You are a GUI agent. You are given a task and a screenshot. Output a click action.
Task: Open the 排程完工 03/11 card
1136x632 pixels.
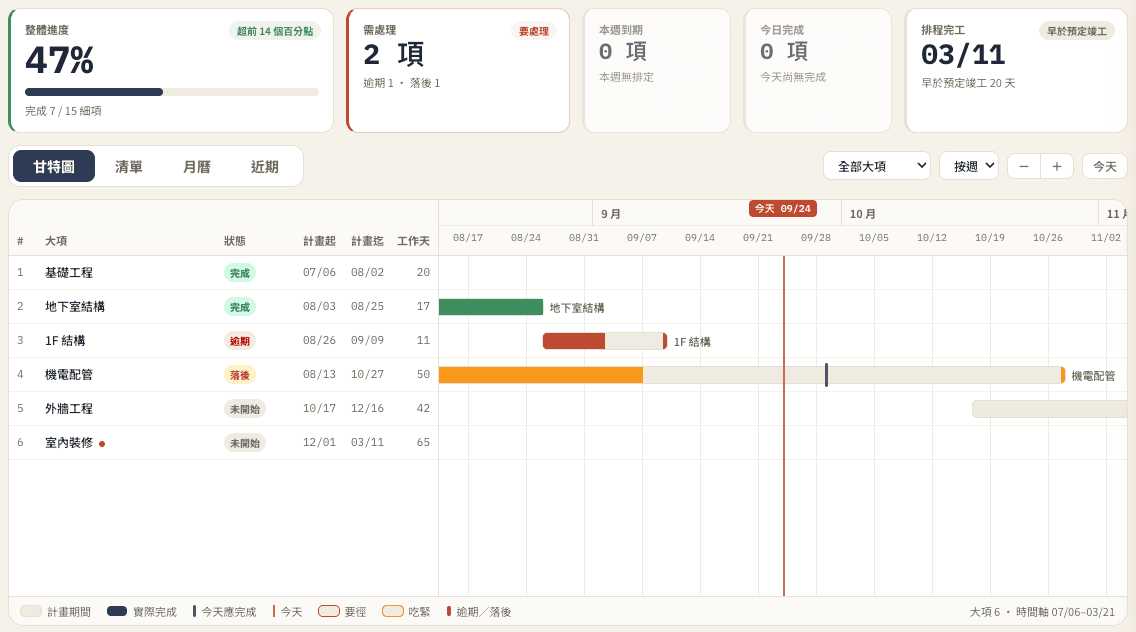coord(1016,70)
